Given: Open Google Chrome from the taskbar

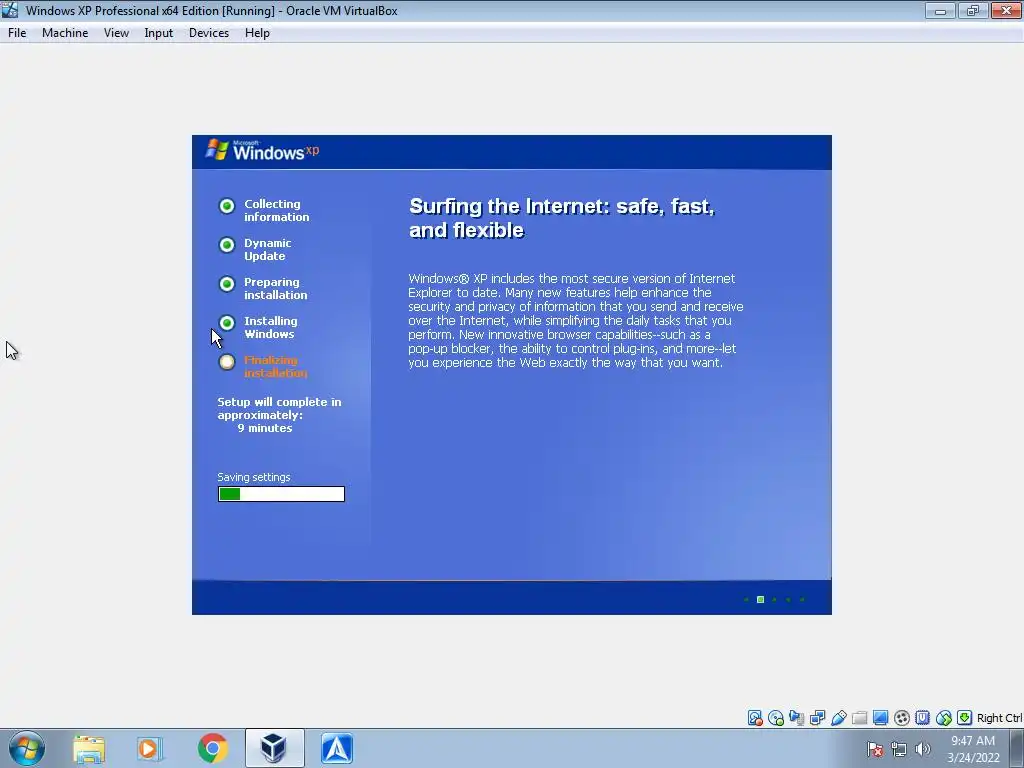Looking at the screenshot, I should coord(212,749).
